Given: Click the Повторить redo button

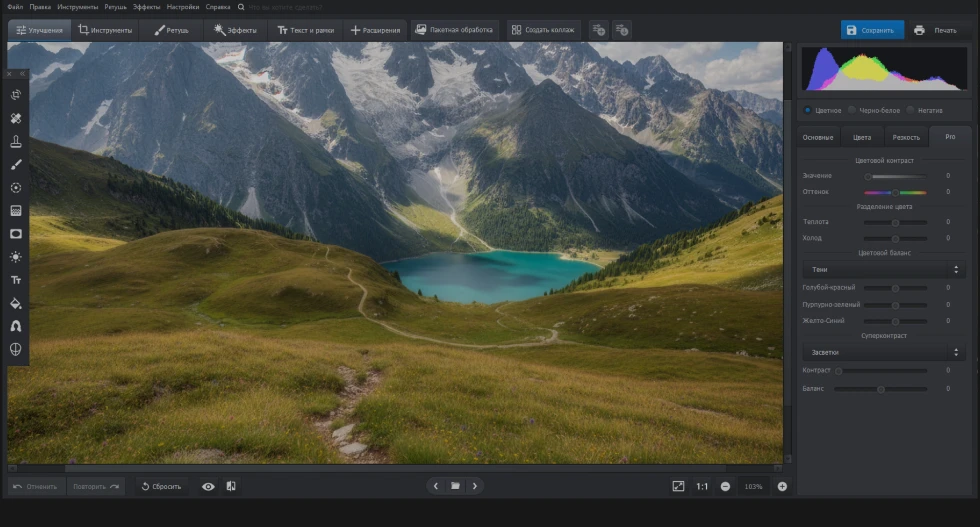Looking at the screenshot, I should [x=96, y=486].
